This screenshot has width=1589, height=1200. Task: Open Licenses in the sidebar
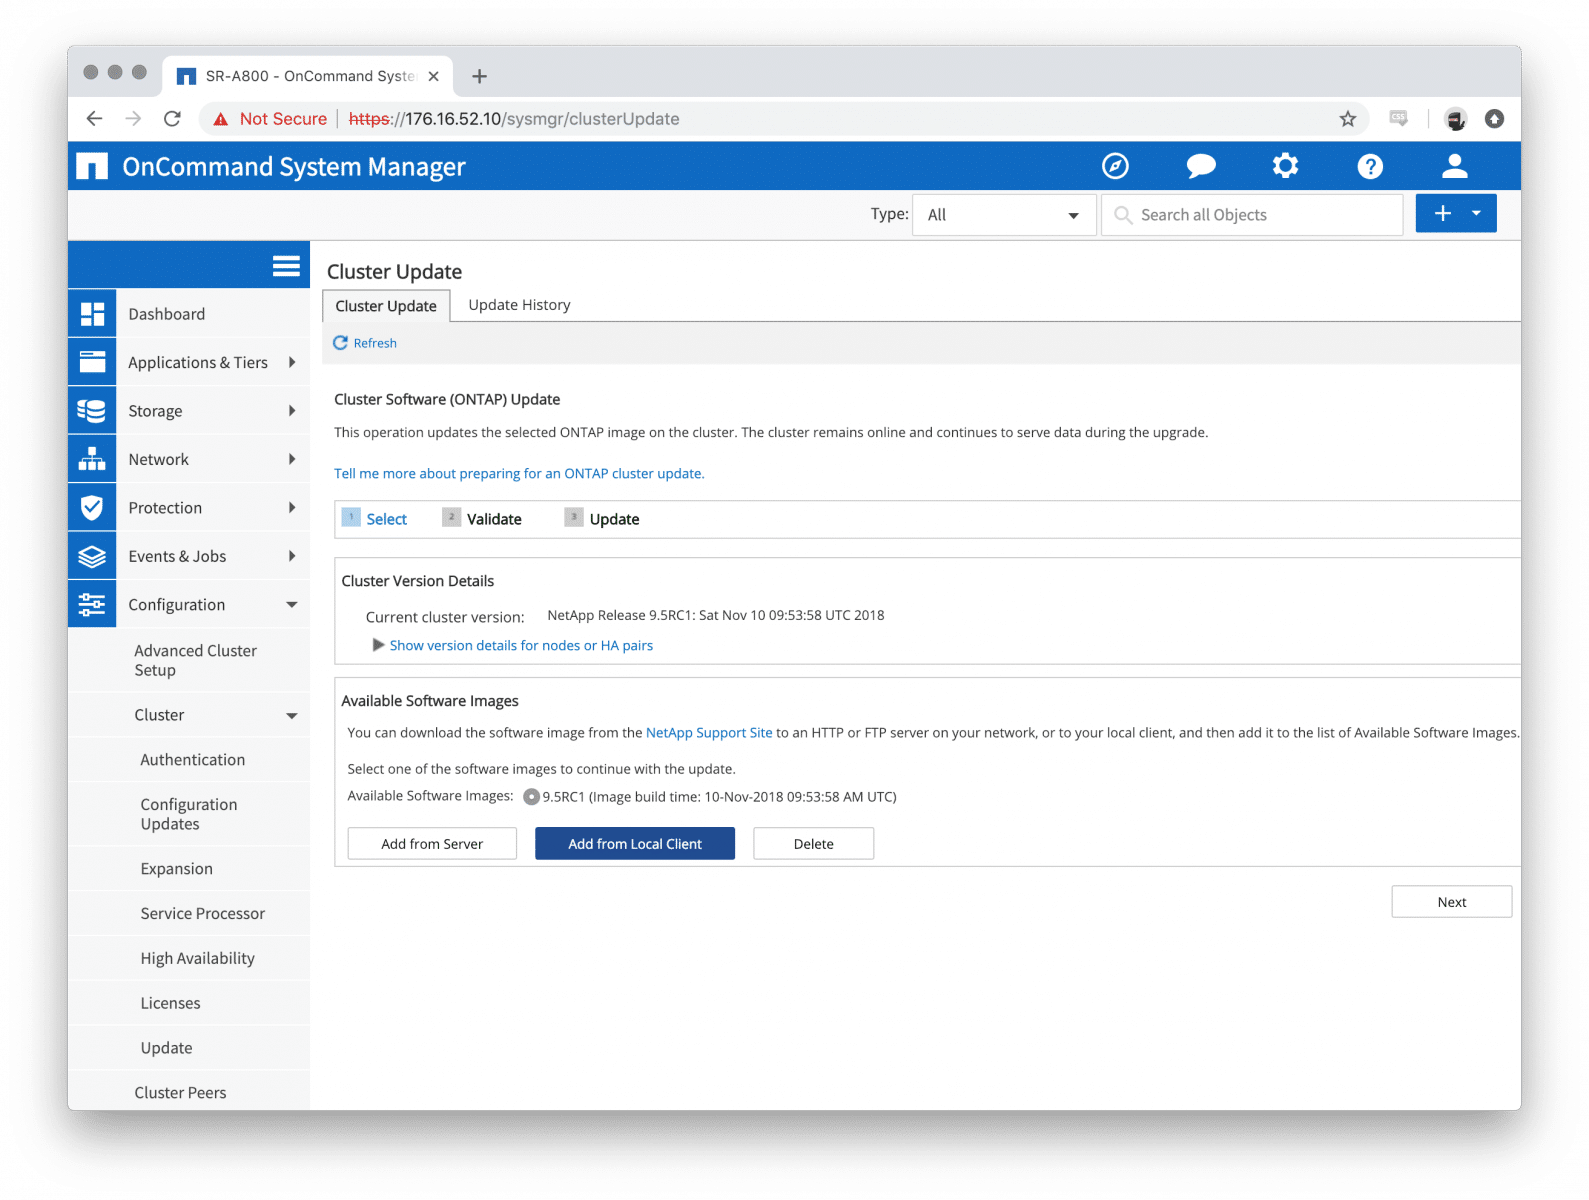[x=170, y=1003]
